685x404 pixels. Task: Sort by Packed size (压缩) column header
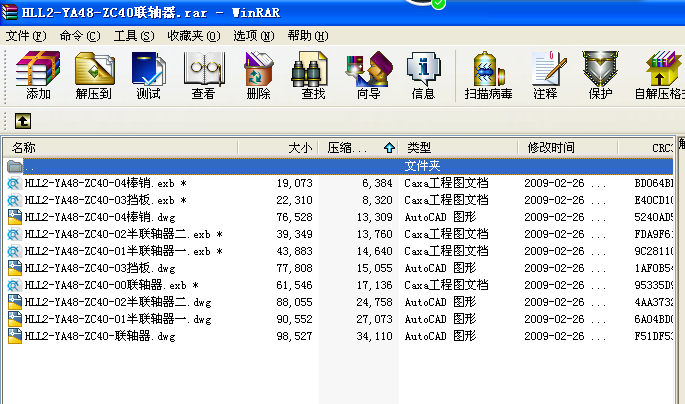pos(358,148)
